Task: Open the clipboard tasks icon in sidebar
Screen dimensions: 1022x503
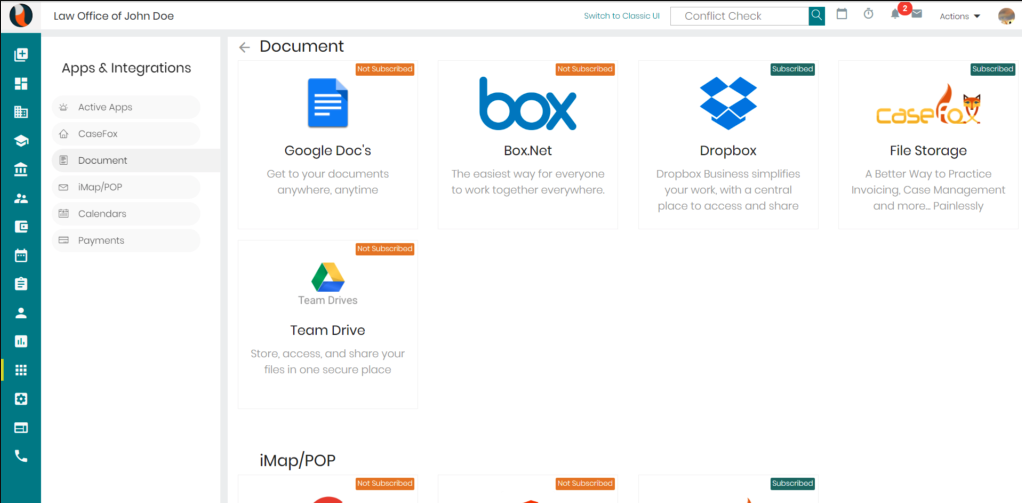Action: [21, 284]
